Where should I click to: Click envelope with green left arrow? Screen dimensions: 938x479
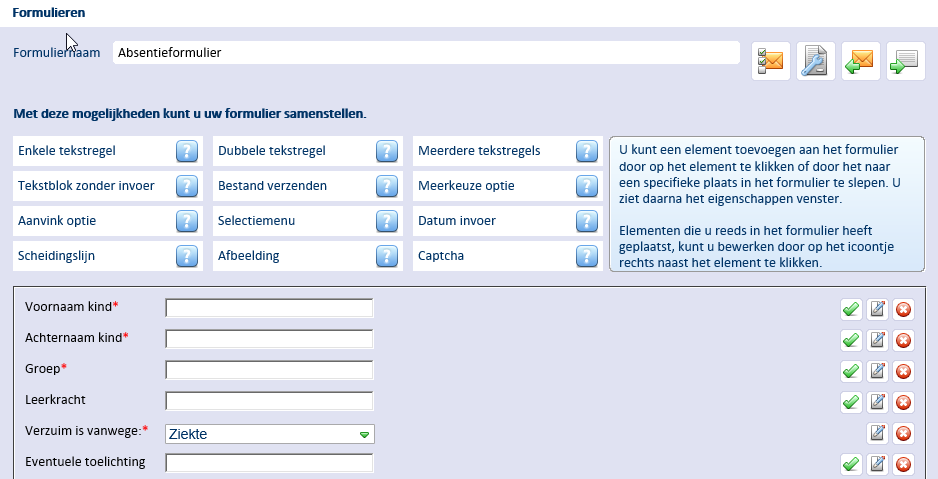pyautogui.click(x=861, y=61)
